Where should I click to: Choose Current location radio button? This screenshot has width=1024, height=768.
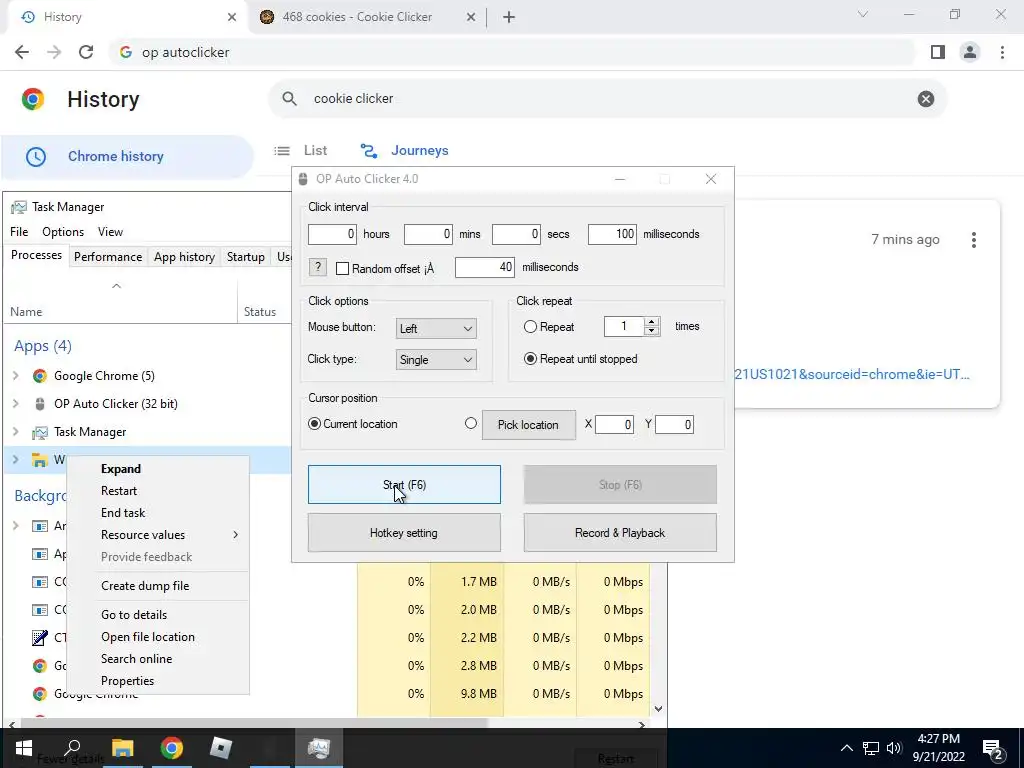[314, 424]
